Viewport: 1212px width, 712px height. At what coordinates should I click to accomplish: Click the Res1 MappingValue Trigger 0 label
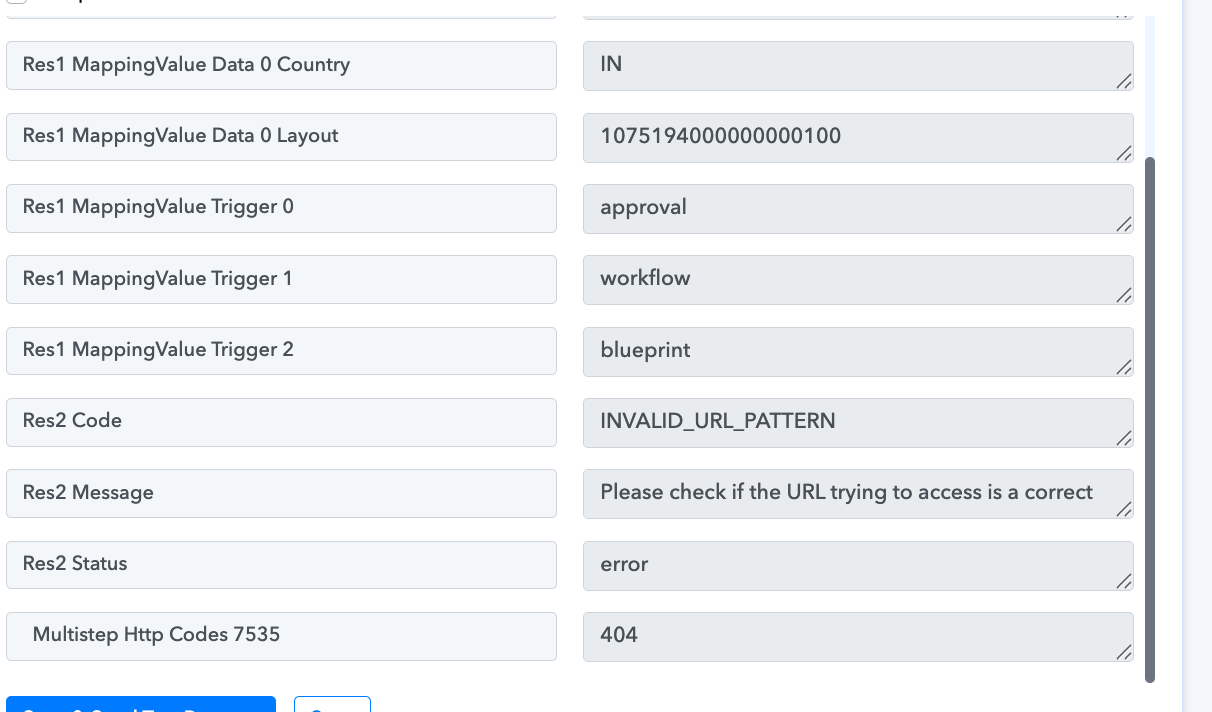(281, 208)
